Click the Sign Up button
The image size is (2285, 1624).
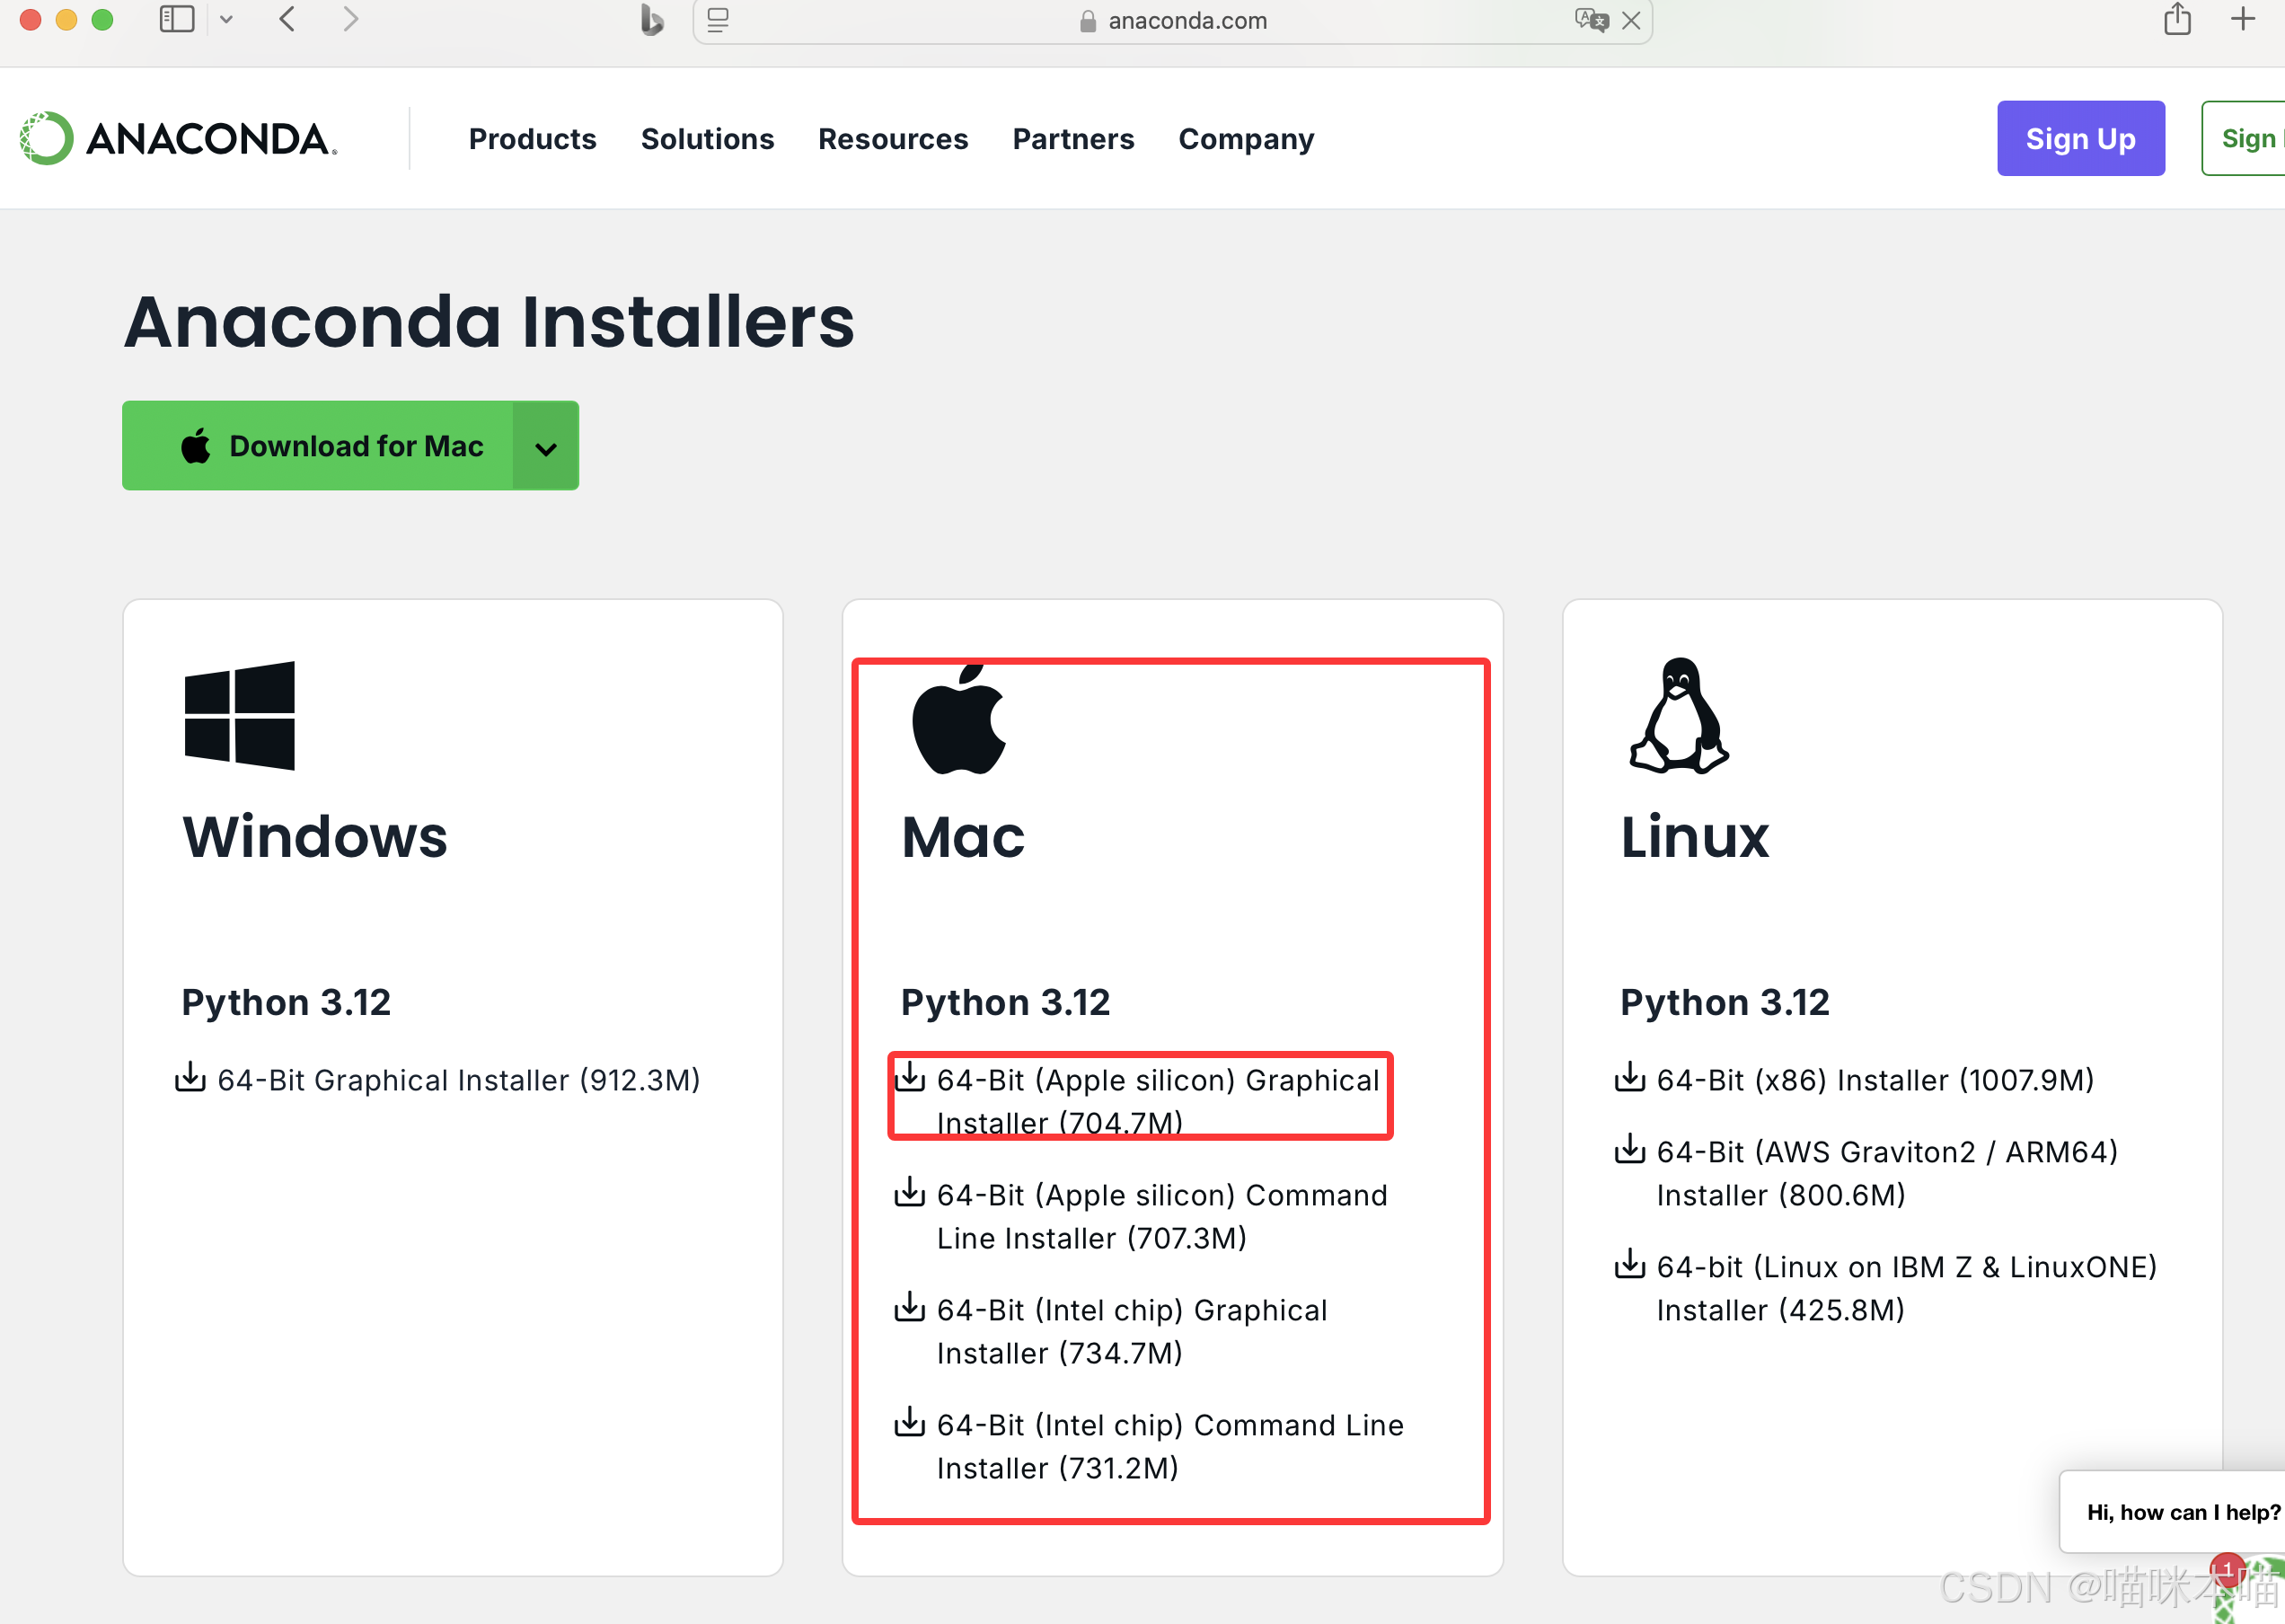click(2080, 139)
